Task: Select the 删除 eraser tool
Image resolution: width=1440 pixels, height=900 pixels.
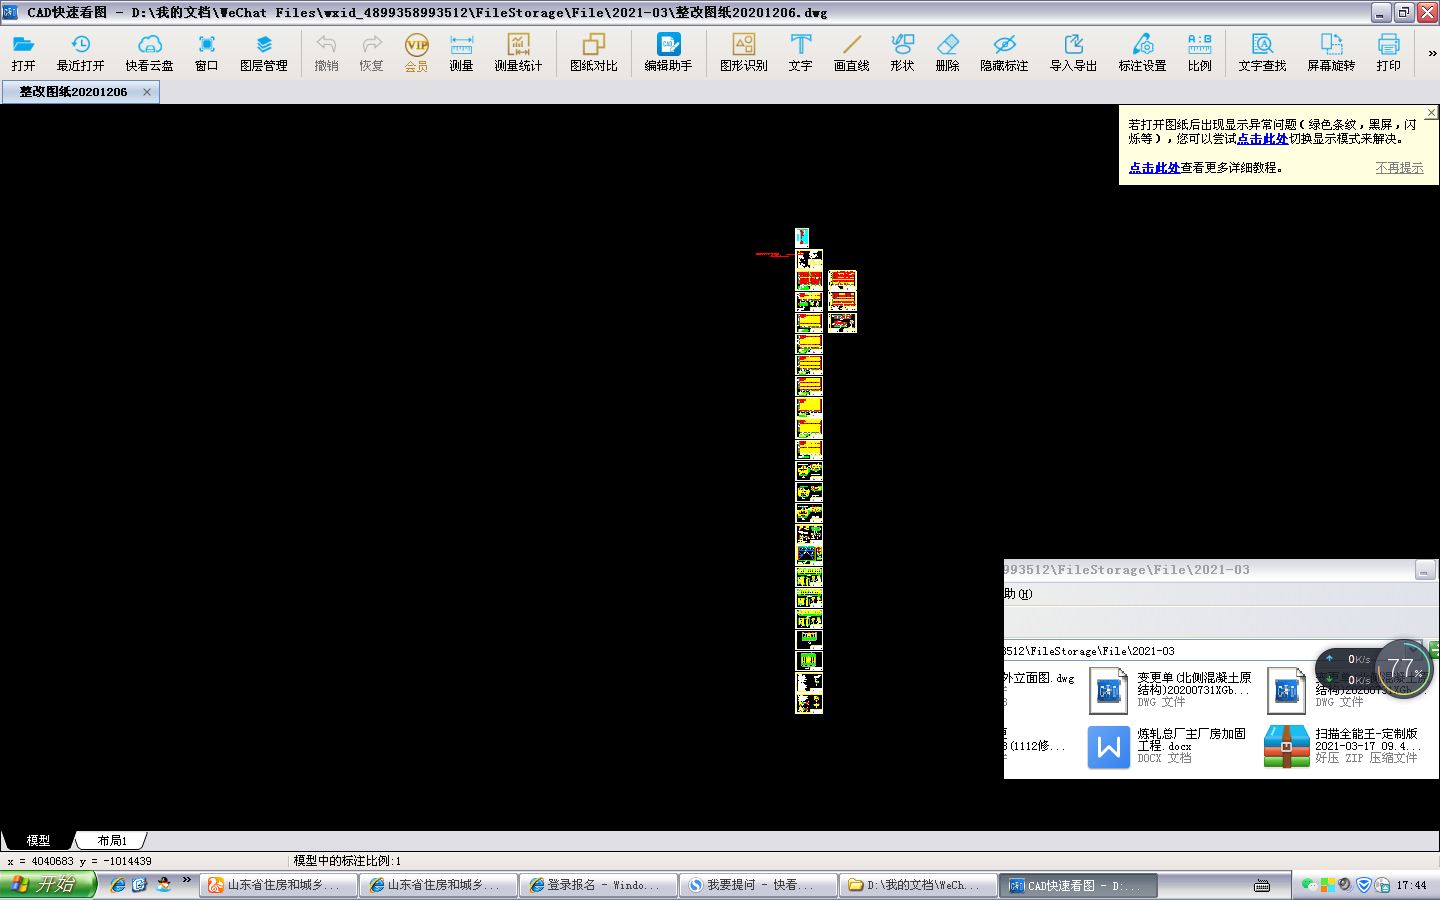Action: click(947, 52)
